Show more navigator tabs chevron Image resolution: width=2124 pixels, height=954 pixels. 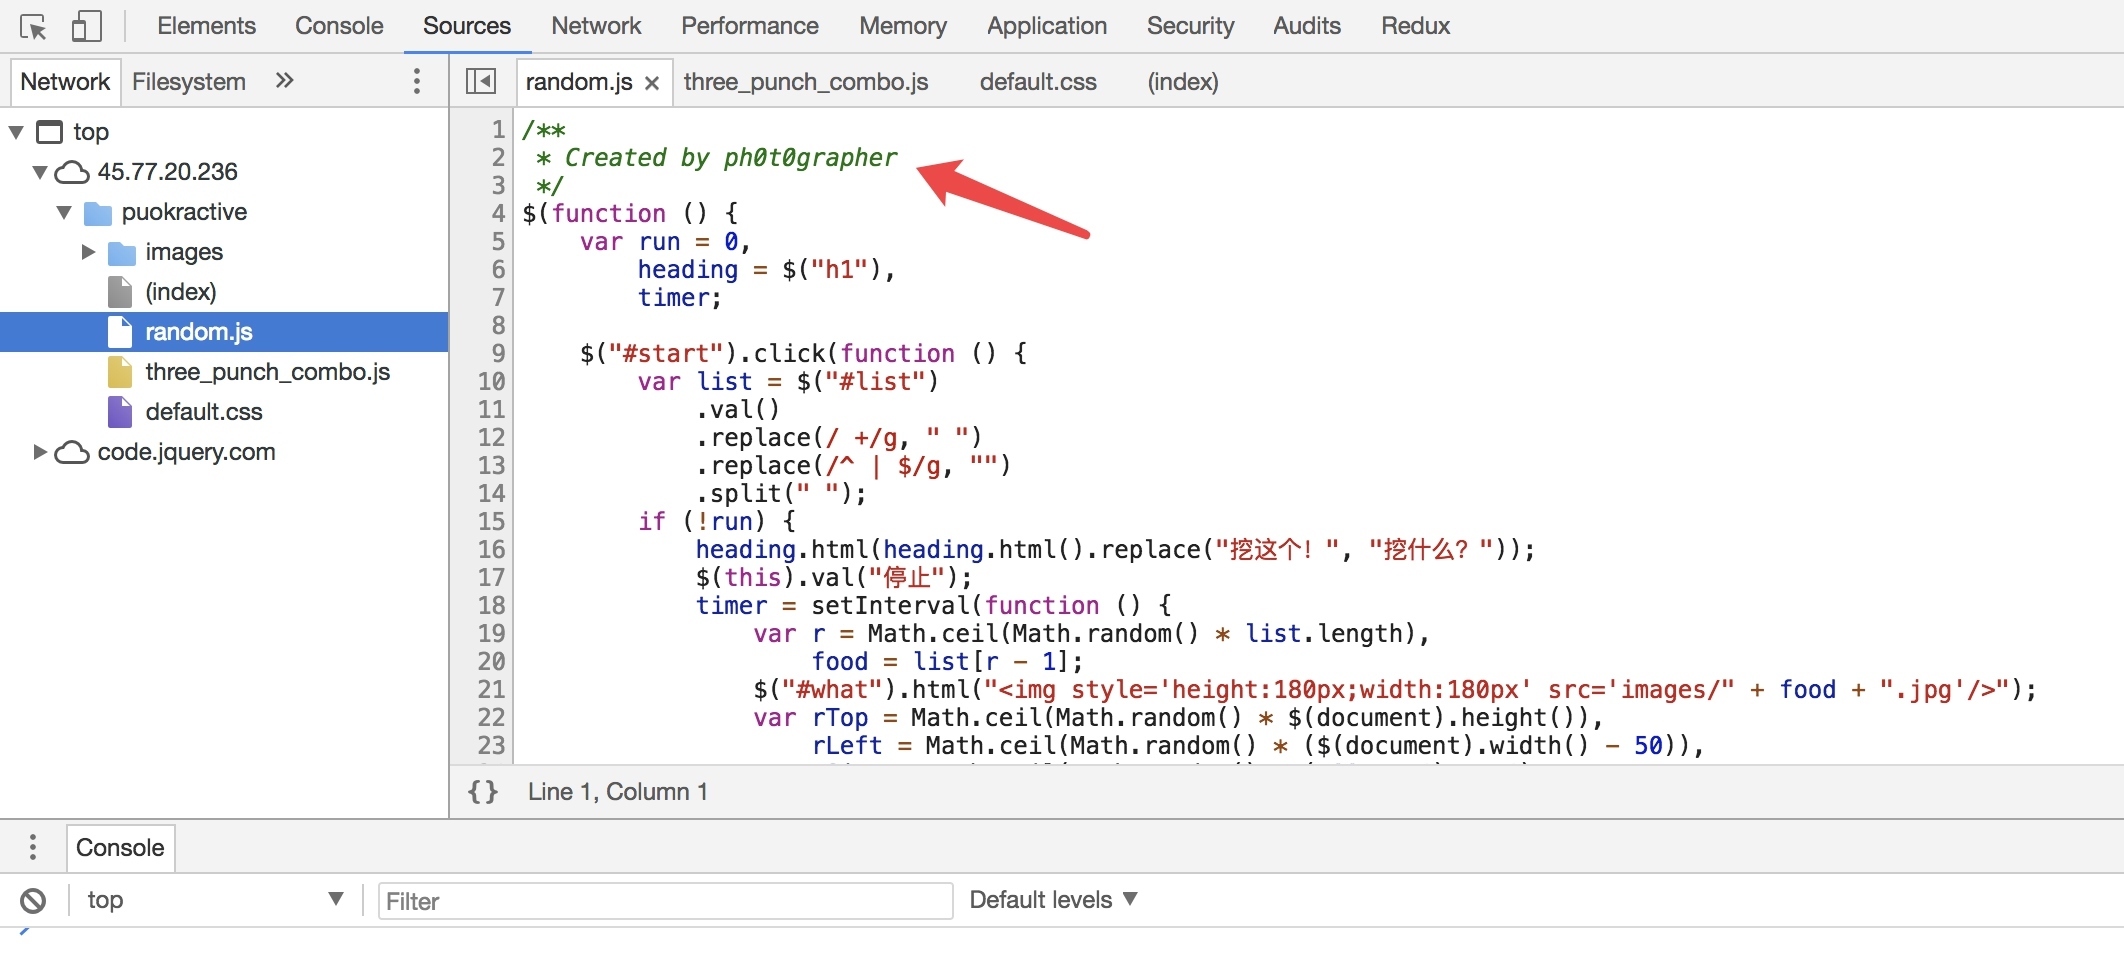[285, 81]
